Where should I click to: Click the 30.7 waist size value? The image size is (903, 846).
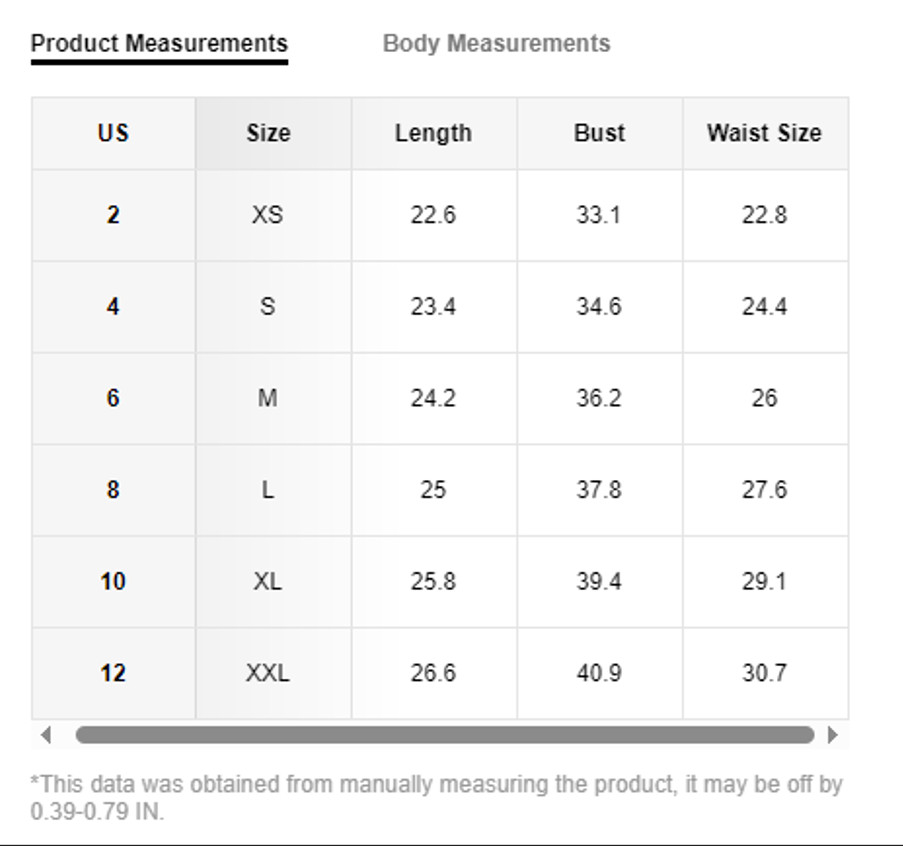coord(764,673)
